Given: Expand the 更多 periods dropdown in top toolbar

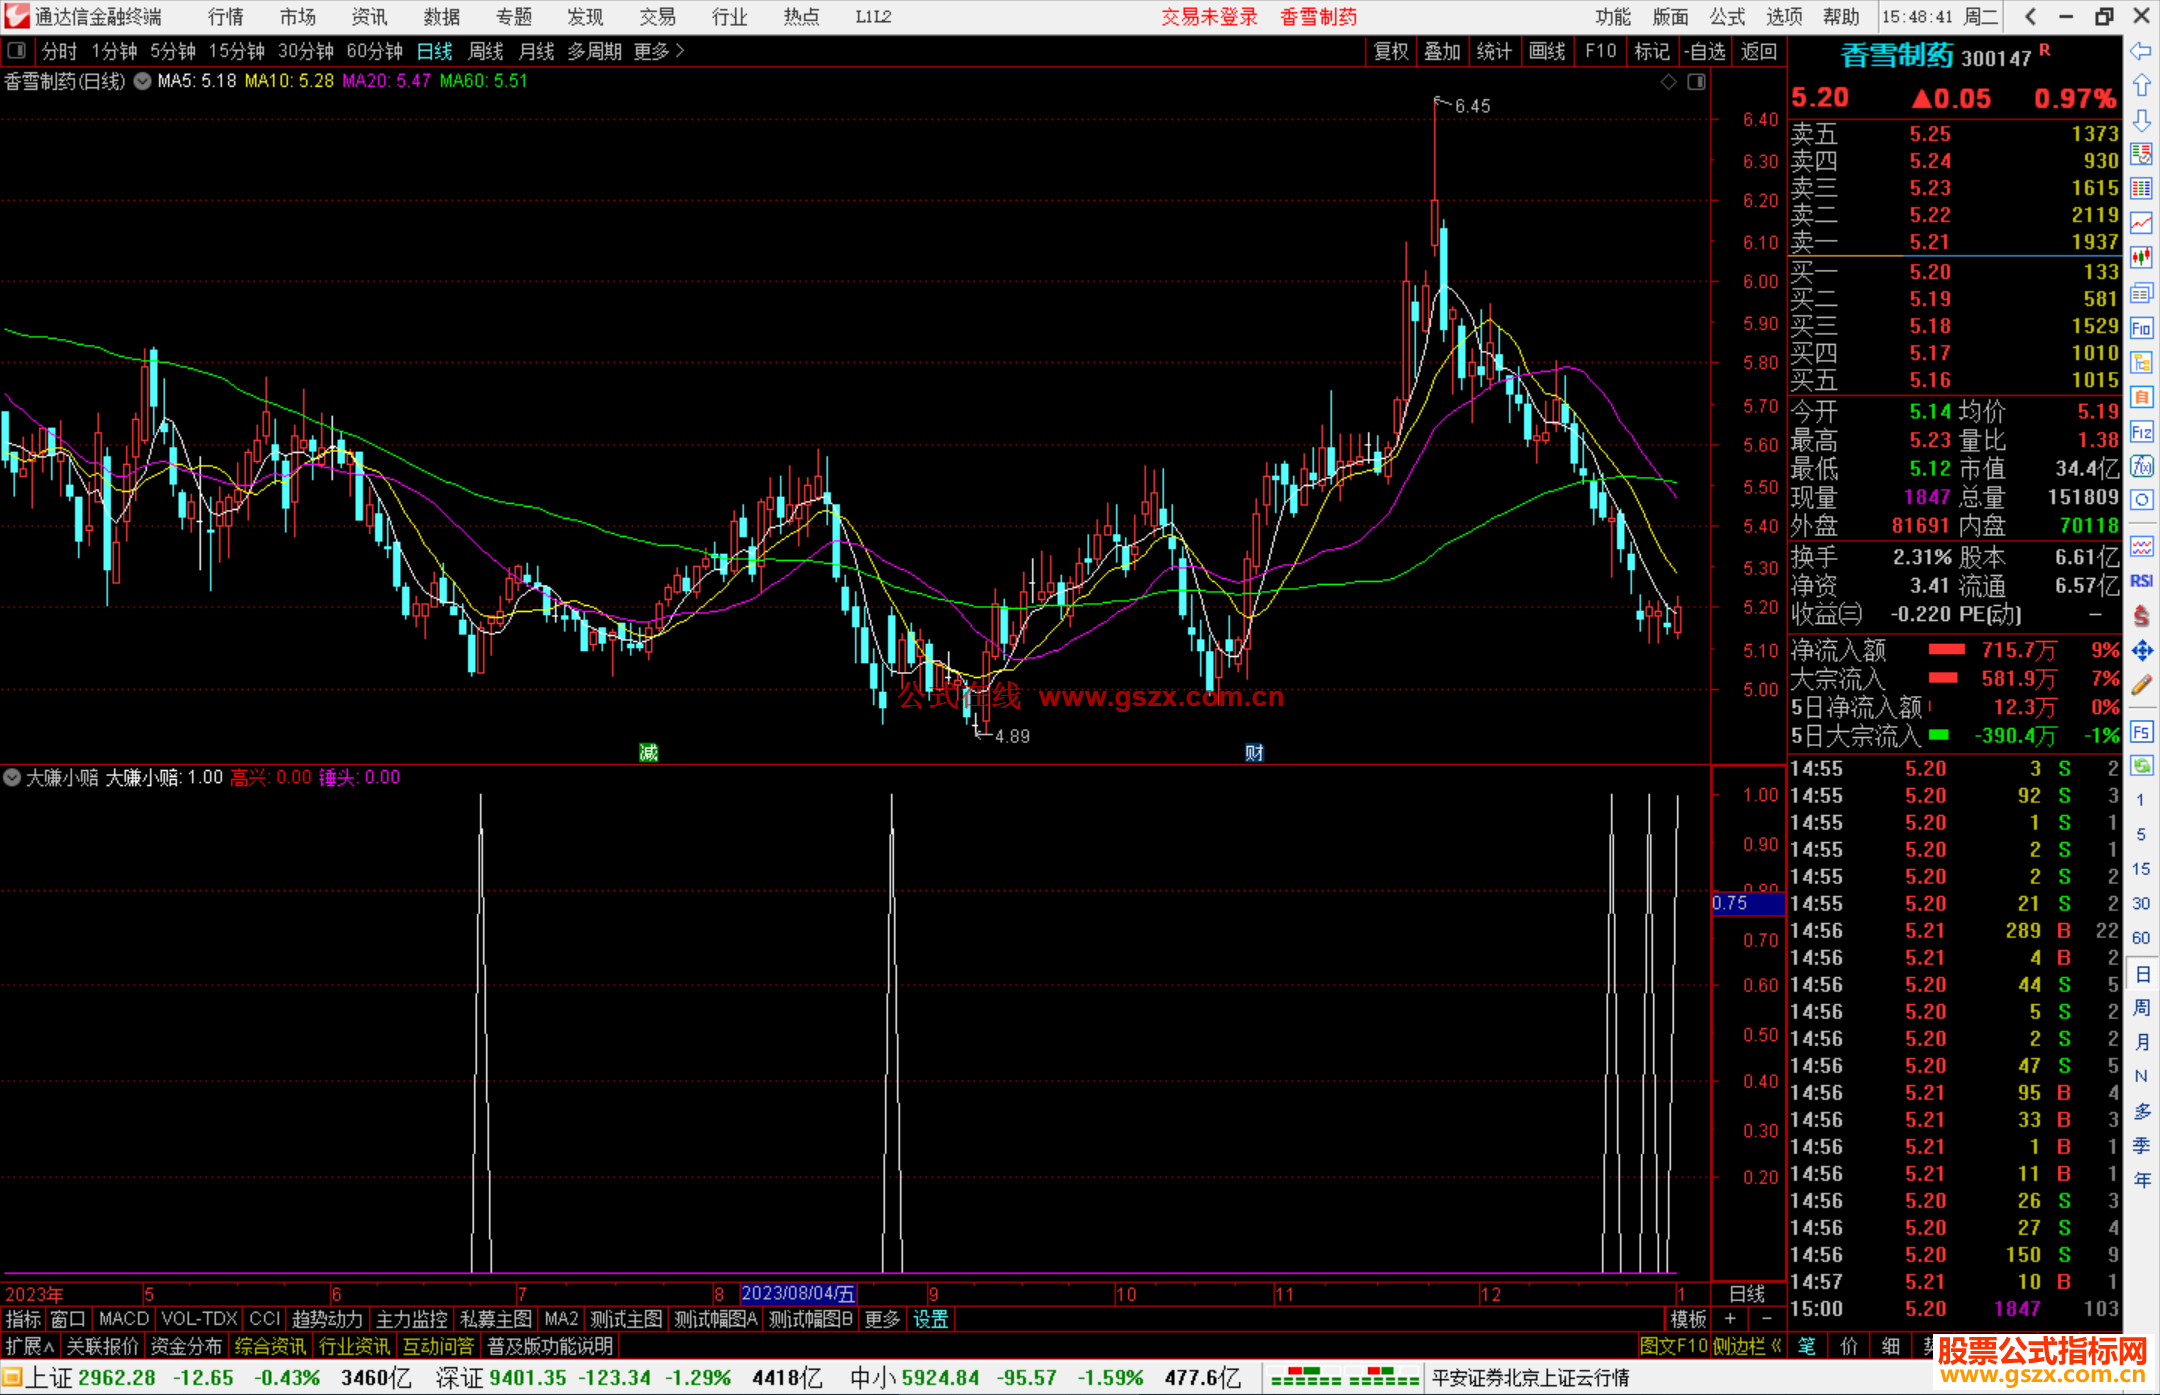Looking at the screenshot, I should 658,51.
